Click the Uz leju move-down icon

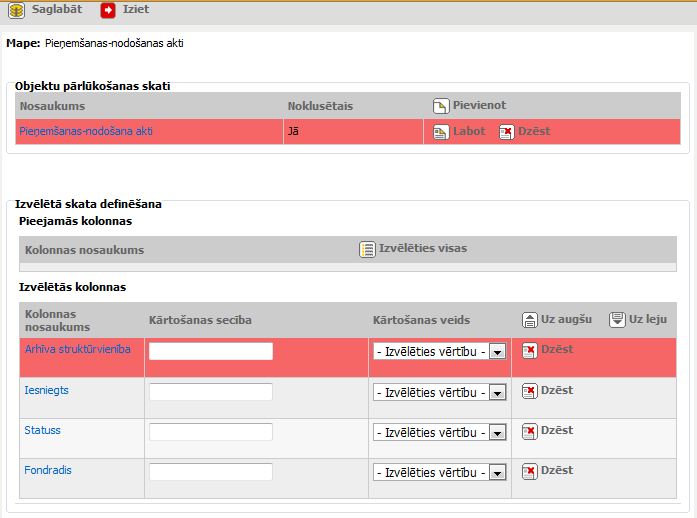pyautogui.click(x=617, y=320)
